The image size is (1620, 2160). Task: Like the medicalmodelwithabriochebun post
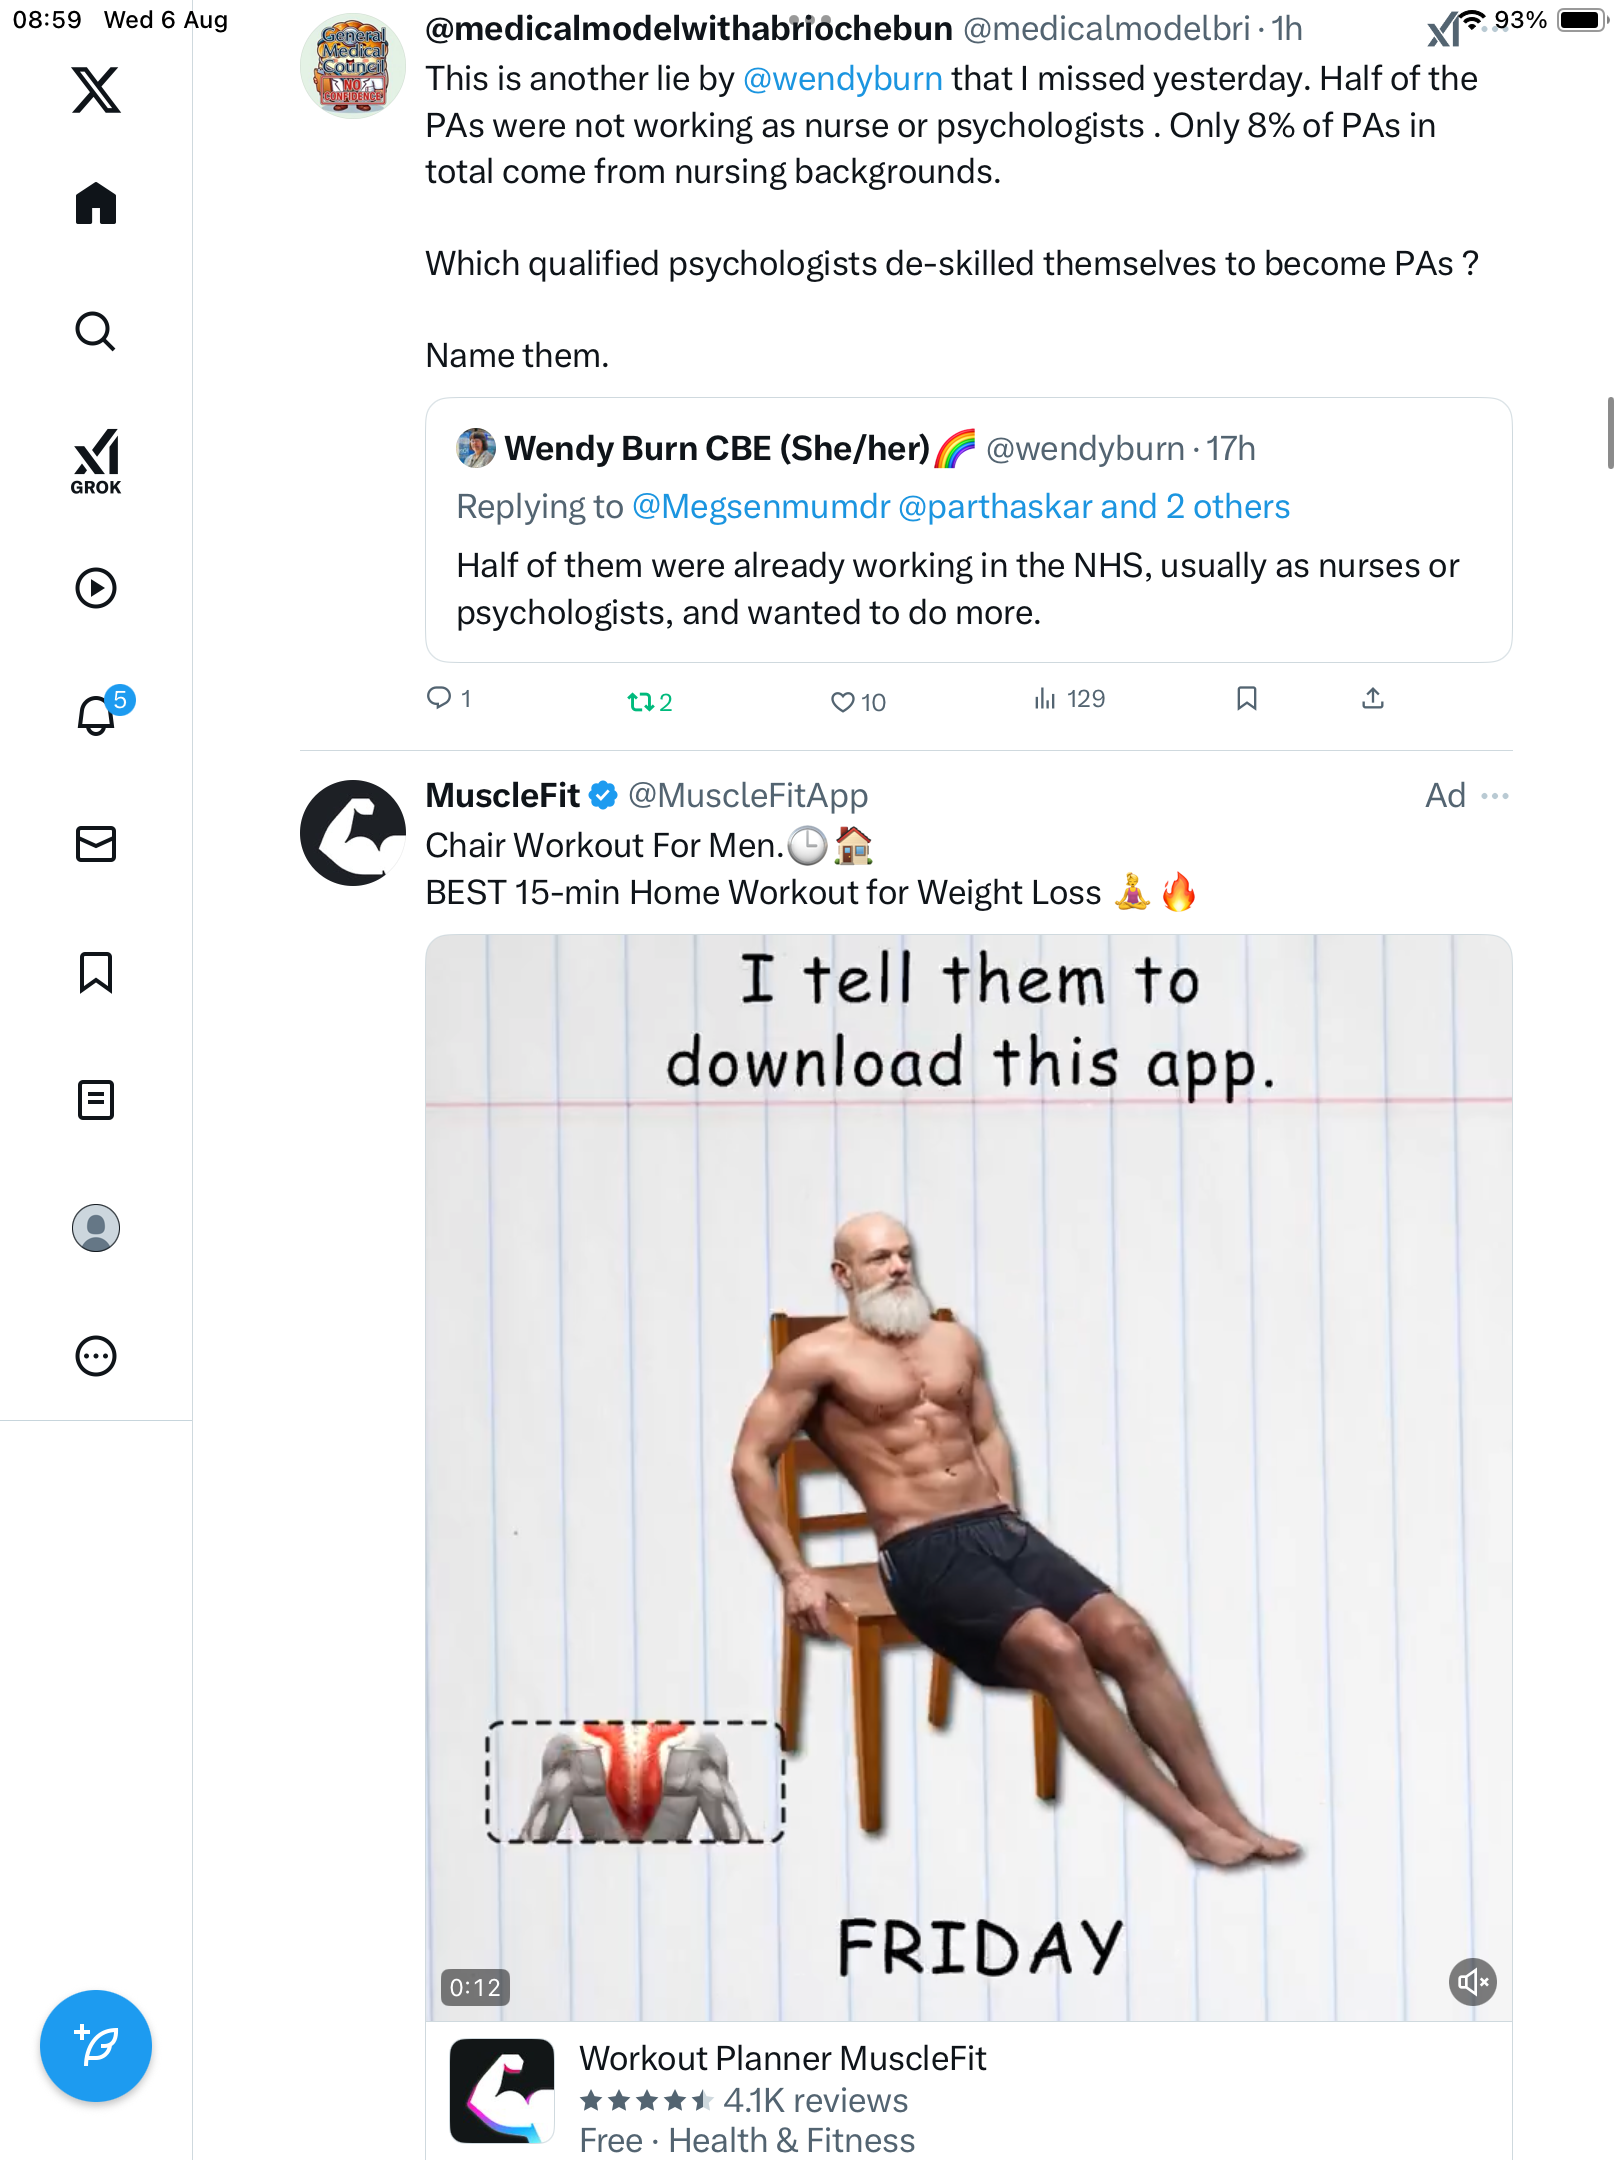tap(843, 701)
